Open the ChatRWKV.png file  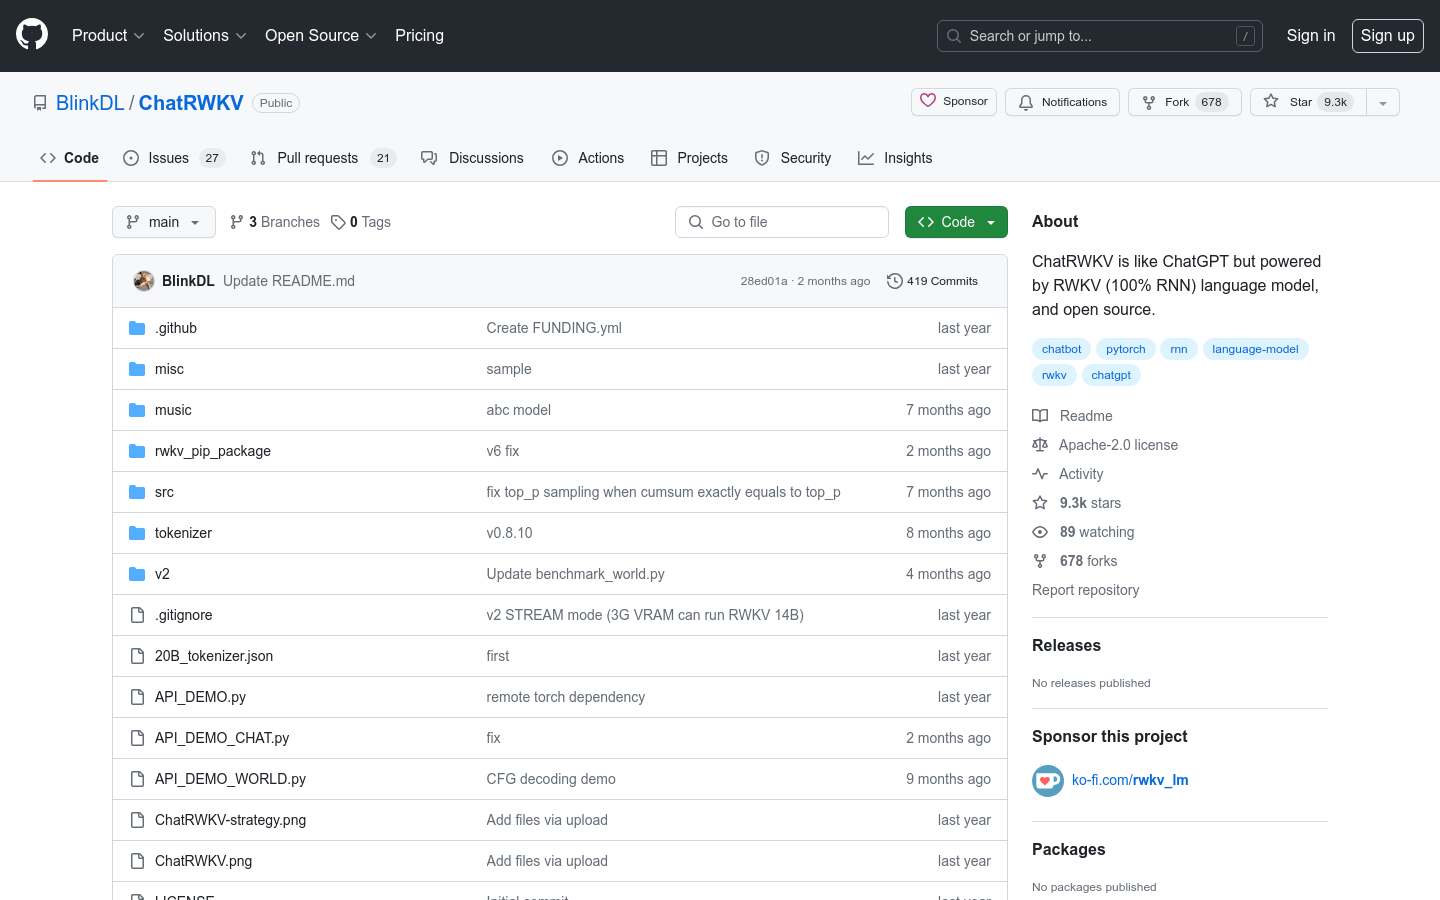point(203,861)
